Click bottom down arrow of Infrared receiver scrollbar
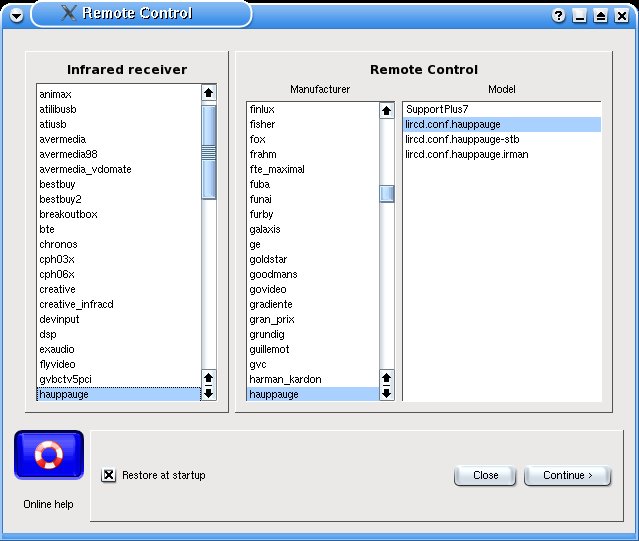Screen dimensions: 639x541 pos(209,394)
